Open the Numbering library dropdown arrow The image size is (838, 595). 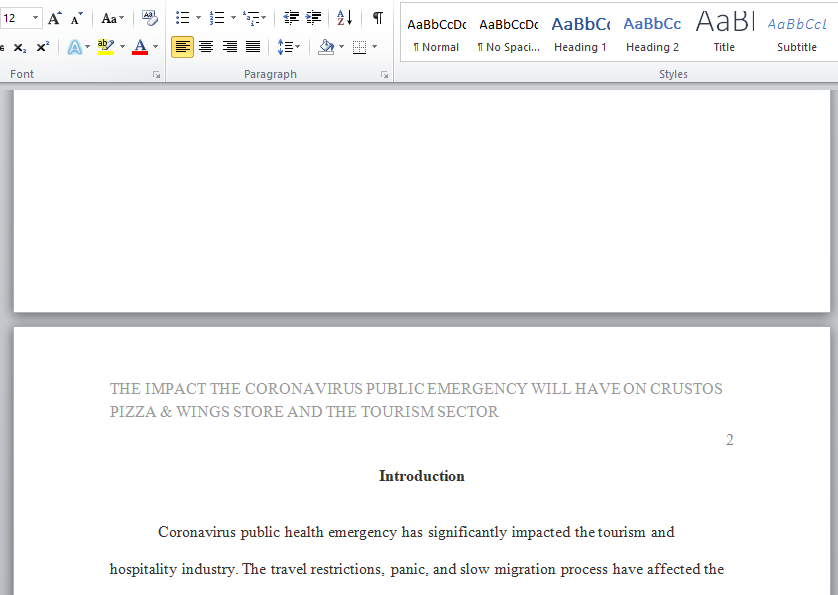(233, 18)
